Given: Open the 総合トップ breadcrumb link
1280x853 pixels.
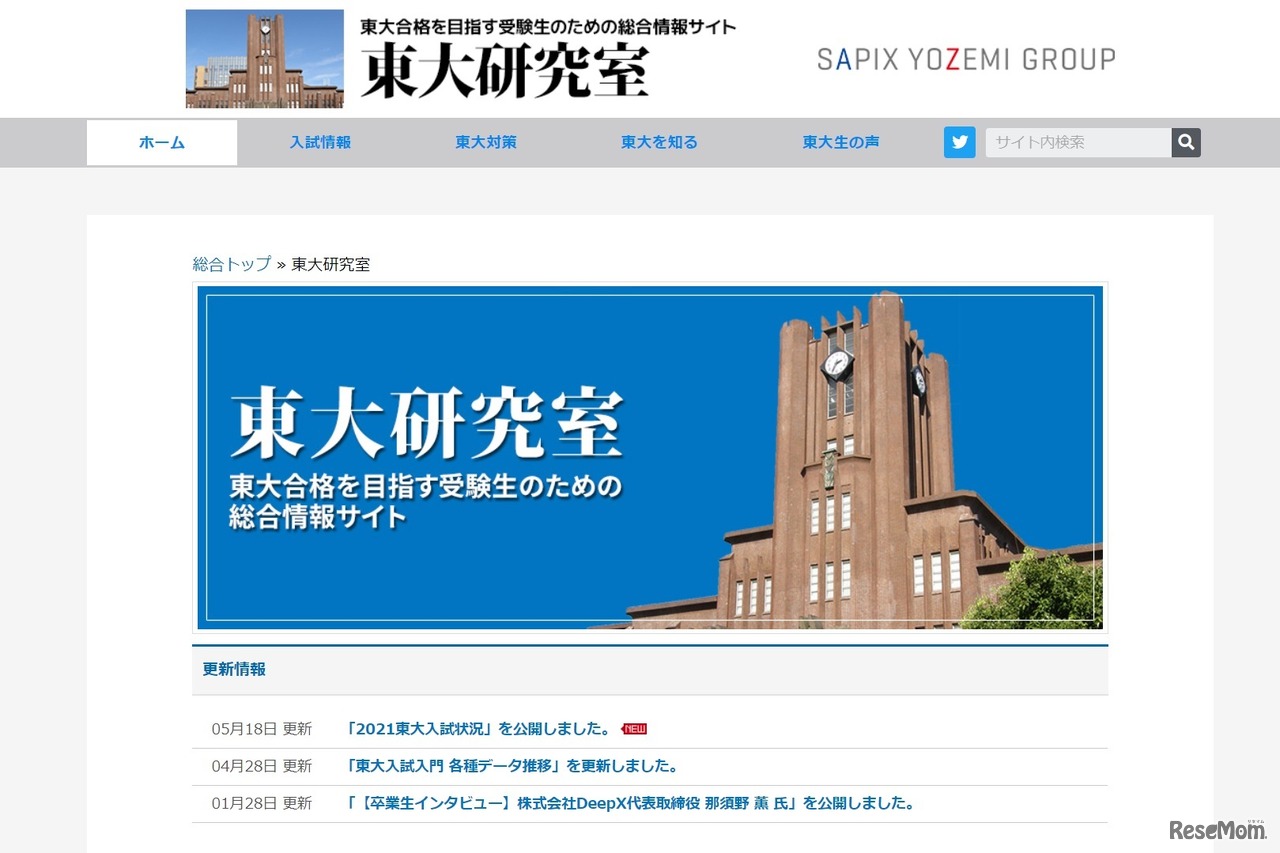Looking at the screenshot, I should [x=229, y=264].
